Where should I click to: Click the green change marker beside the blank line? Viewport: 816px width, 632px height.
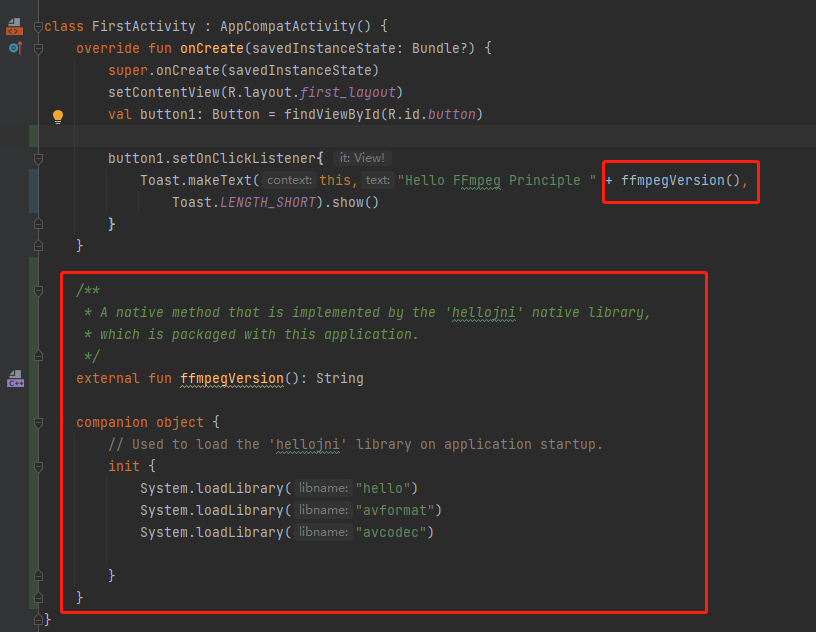coord(34,136)
